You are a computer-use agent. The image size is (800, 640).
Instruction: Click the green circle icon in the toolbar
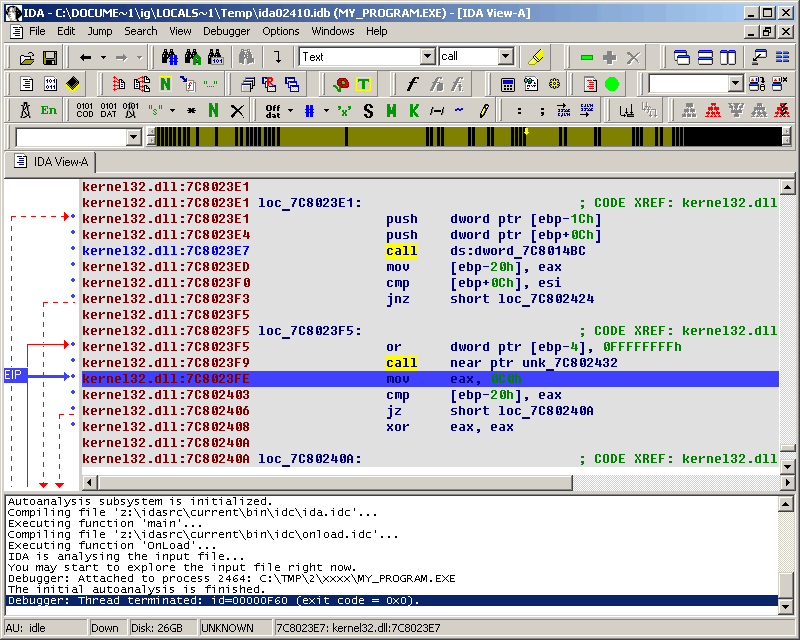[612, 84]
